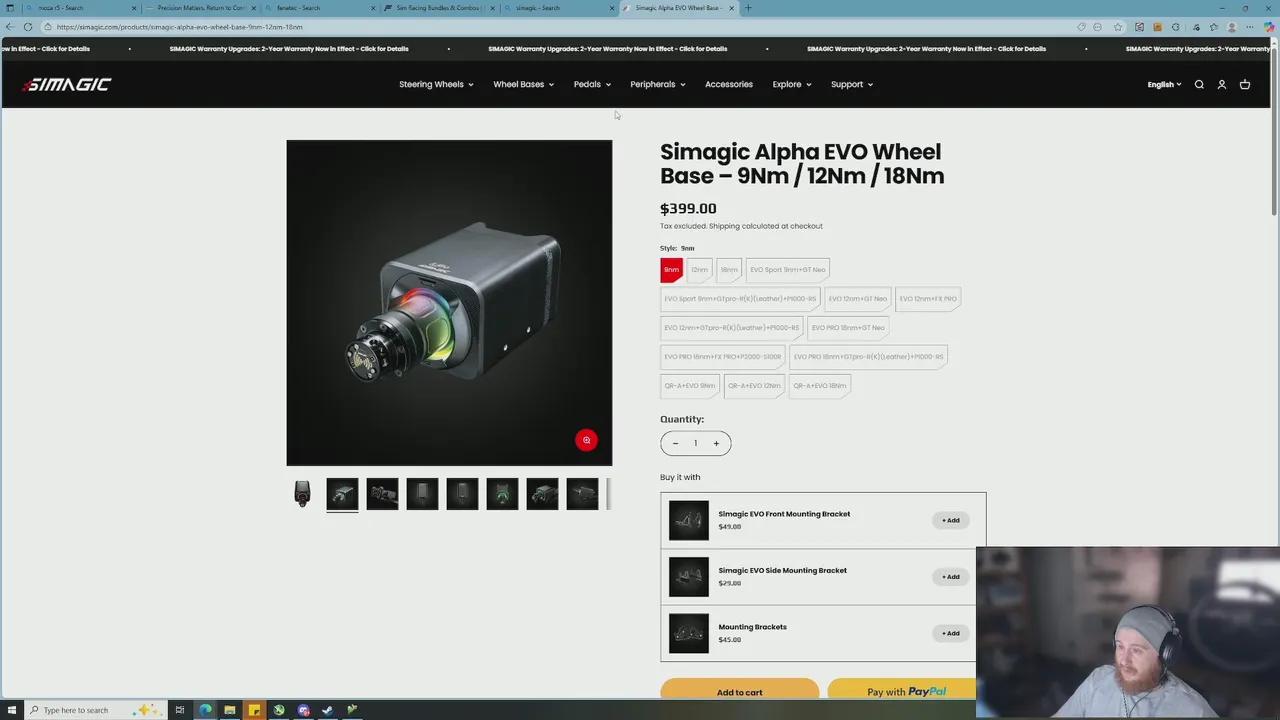Screen dimensions: 1280x720
Task: Favorite this page with the star icon
Action: pyautogui.click(x=1118, y=27)
